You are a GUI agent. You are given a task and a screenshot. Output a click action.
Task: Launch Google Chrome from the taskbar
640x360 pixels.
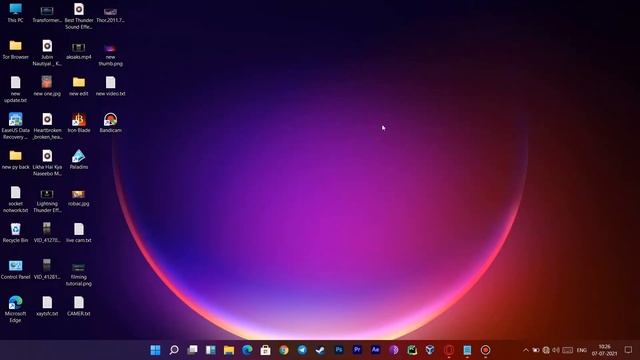[284, 350]
